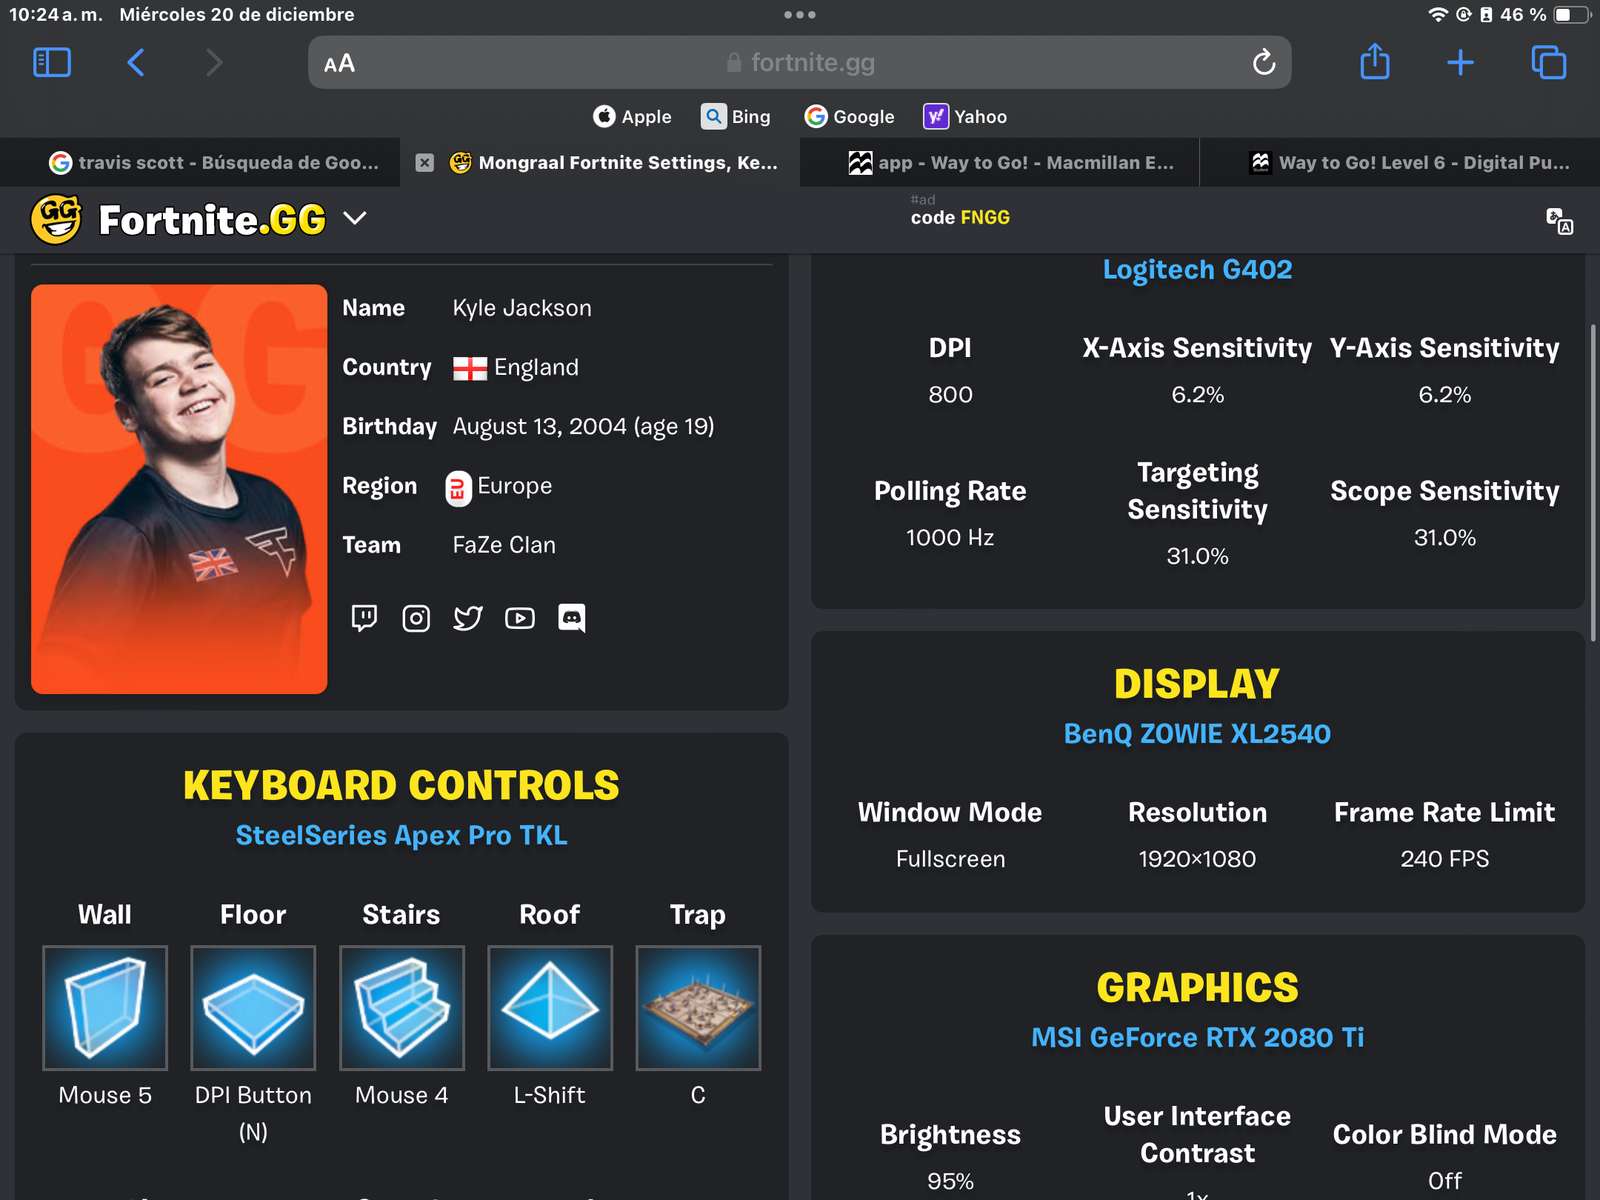1600x1200 pixels.
Task: Open Apple favorites bookmark
Action: click(632, 117)
